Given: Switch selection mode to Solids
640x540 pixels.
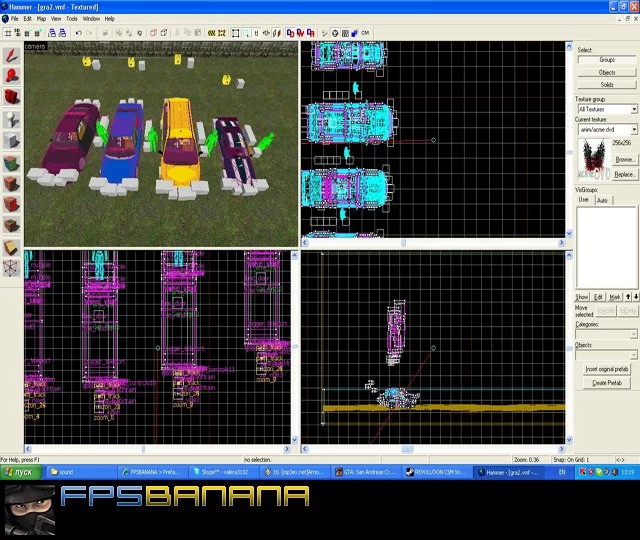Looking at the screenshot, I should [x=607, y=84].
